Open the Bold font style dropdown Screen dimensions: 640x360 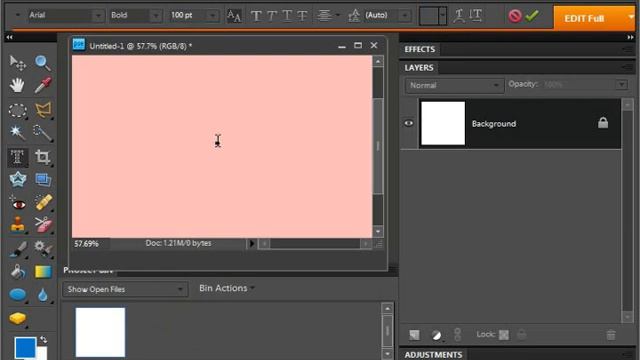pos(156,16)
